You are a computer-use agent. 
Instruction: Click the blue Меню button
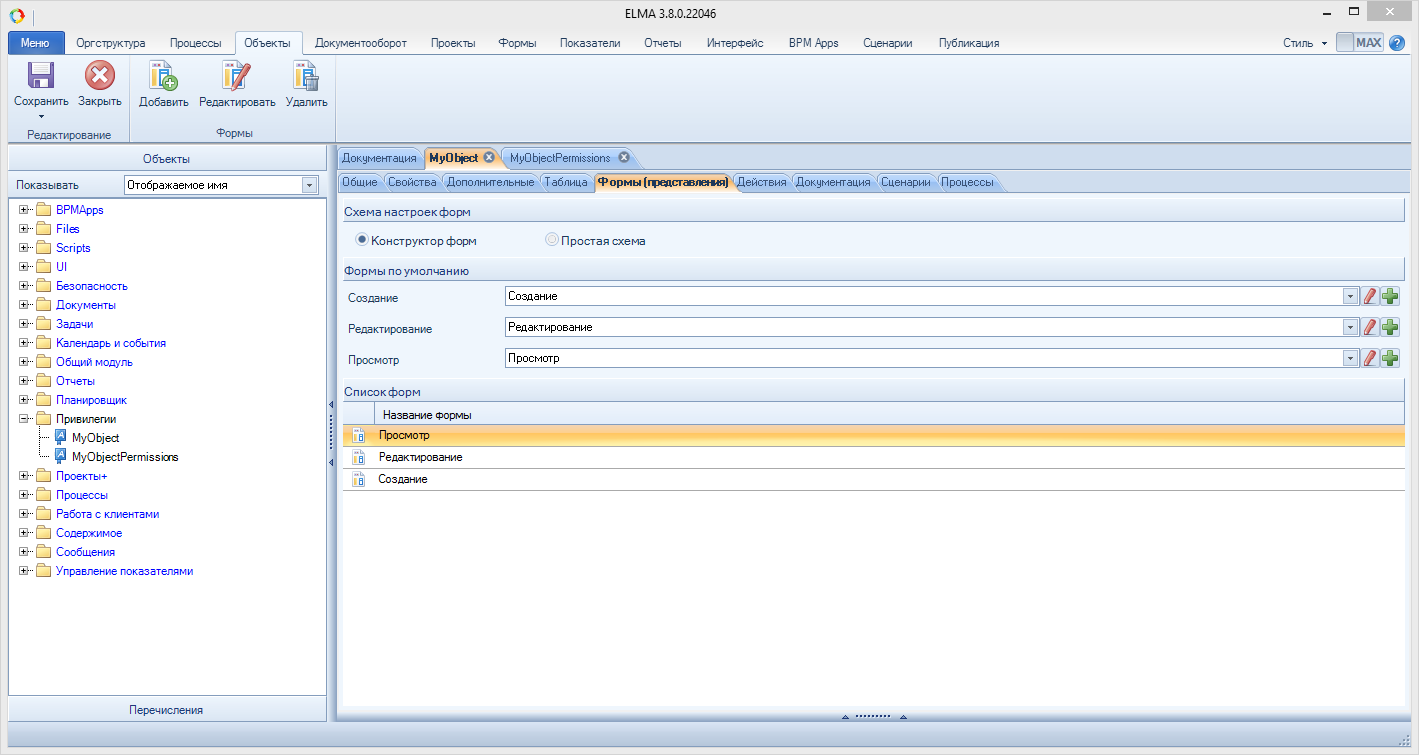click(x=35, y=43)
